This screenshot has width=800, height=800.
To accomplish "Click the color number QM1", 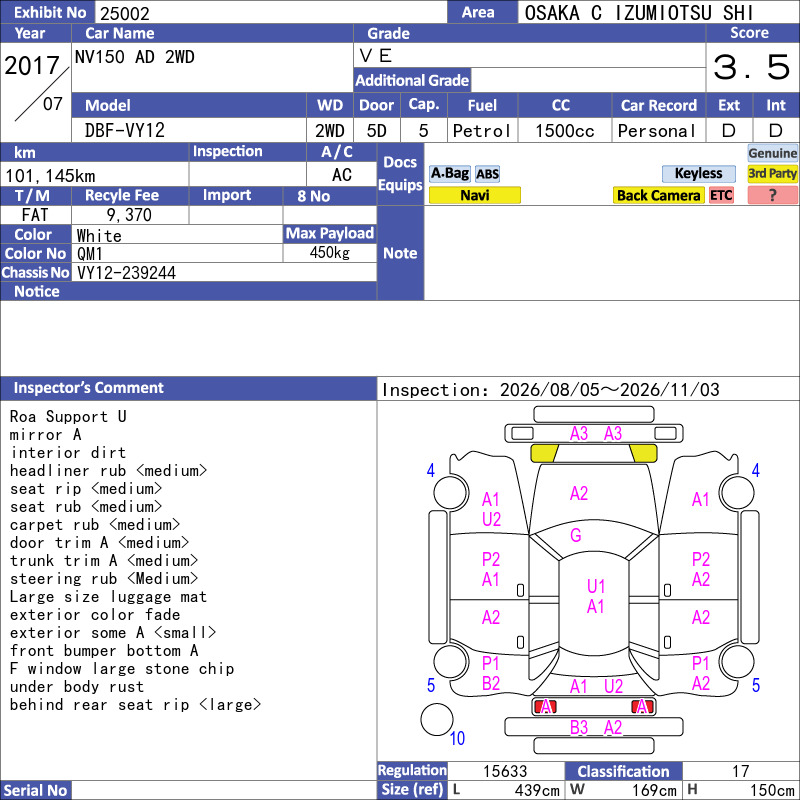I will (x=90, y=254).
